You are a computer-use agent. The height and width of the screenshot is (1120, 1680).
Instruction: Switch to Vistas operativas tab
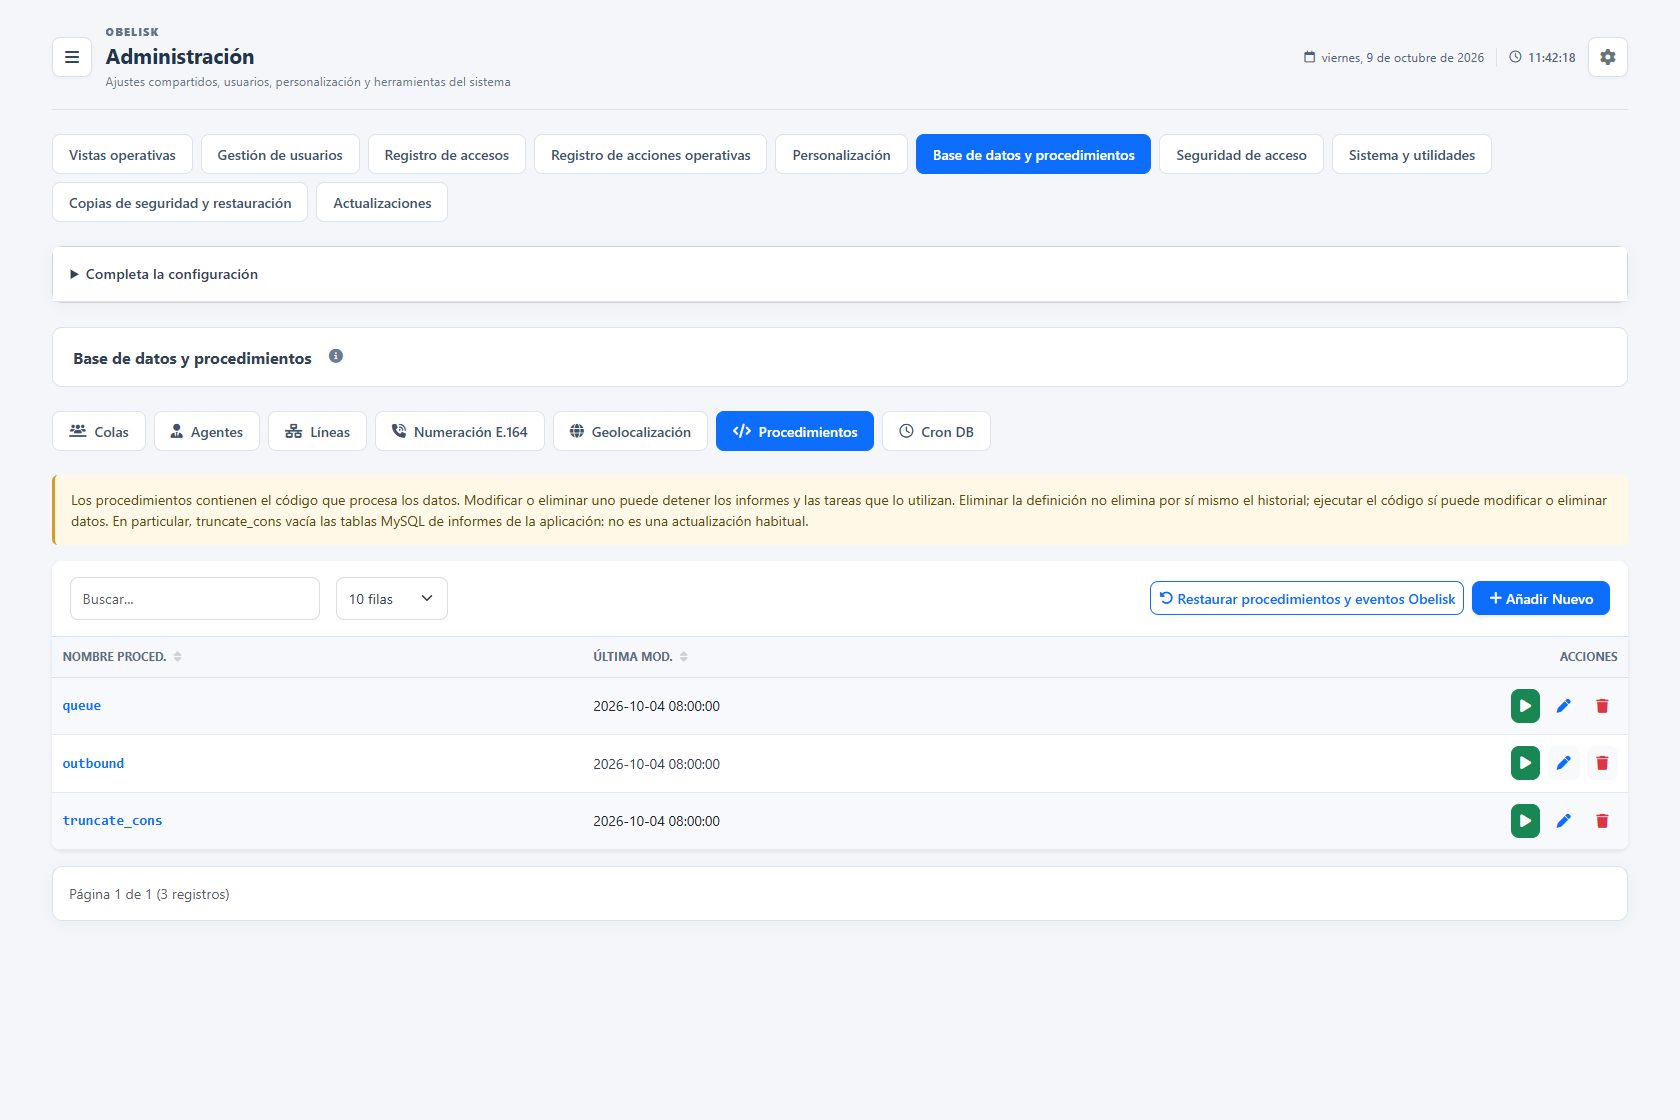pos(122,155)
